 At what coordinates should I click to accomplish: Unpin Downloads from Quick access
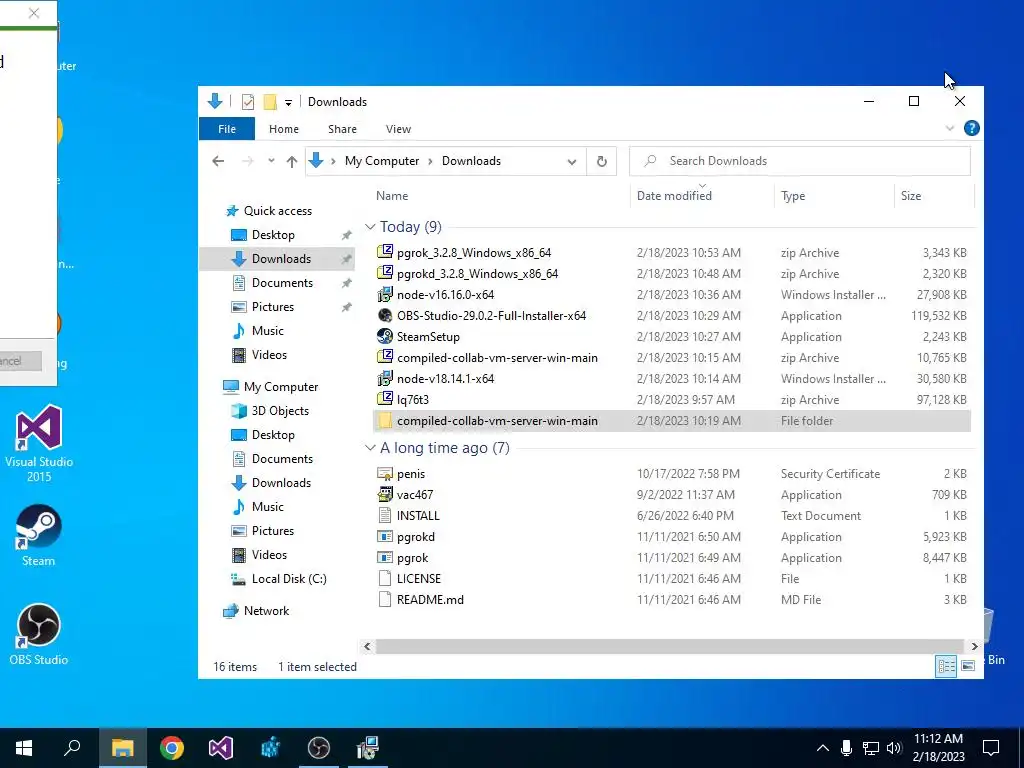347,259
